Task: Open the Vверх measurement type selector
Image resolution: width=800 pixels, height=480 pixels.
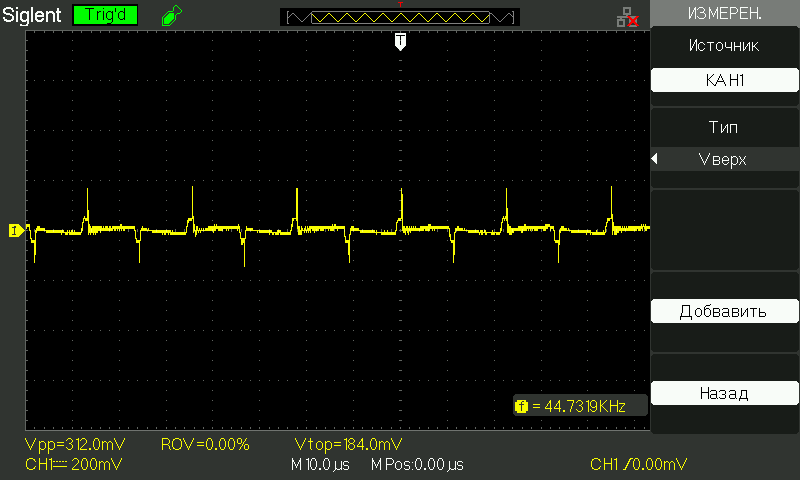Action: click(x=724, y=160)
